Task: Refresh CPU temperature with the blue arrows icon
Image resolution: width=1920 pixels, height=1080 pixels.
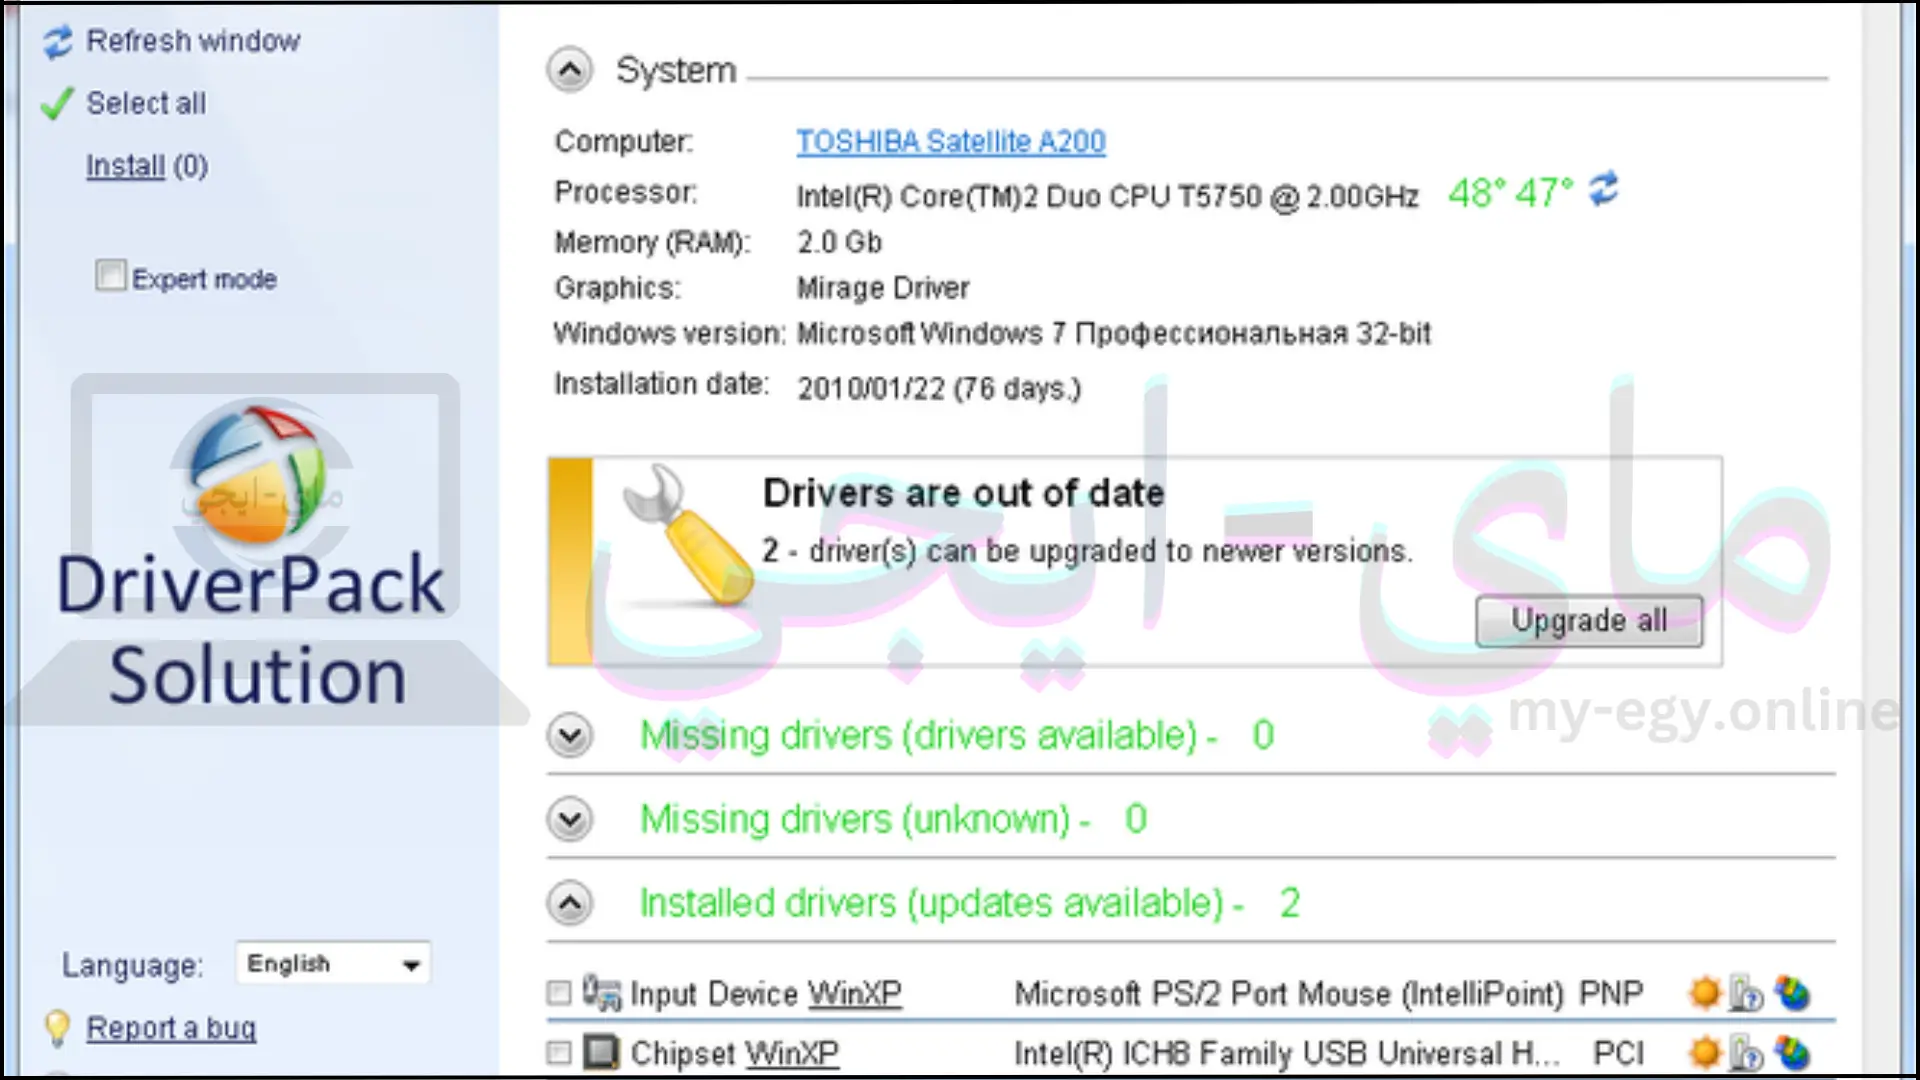Action: click(x=1603, y=189)
